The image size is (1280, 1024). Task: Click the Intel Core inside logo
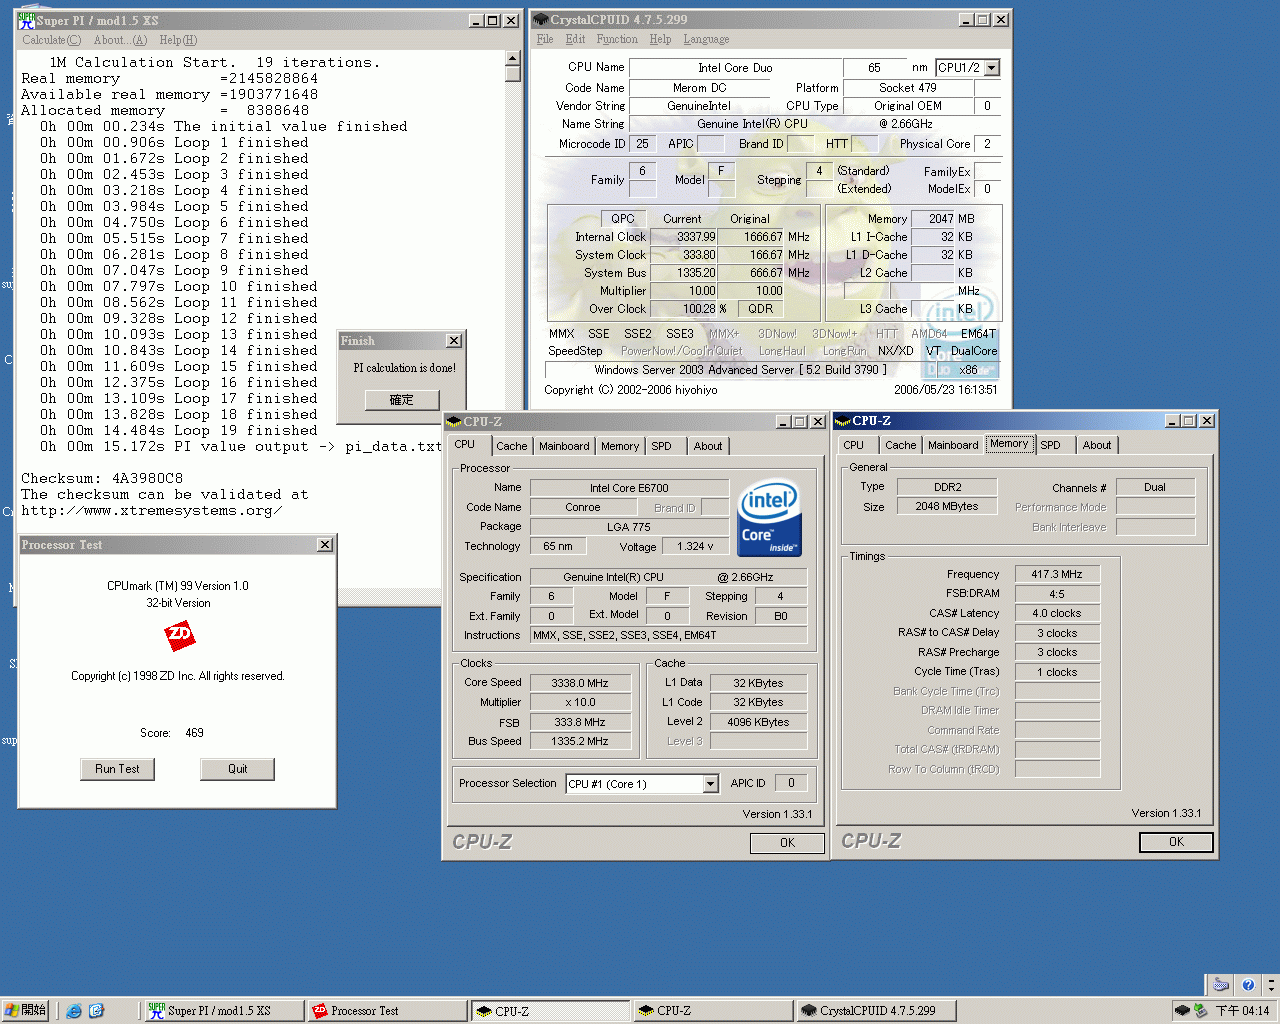[769, 519]
